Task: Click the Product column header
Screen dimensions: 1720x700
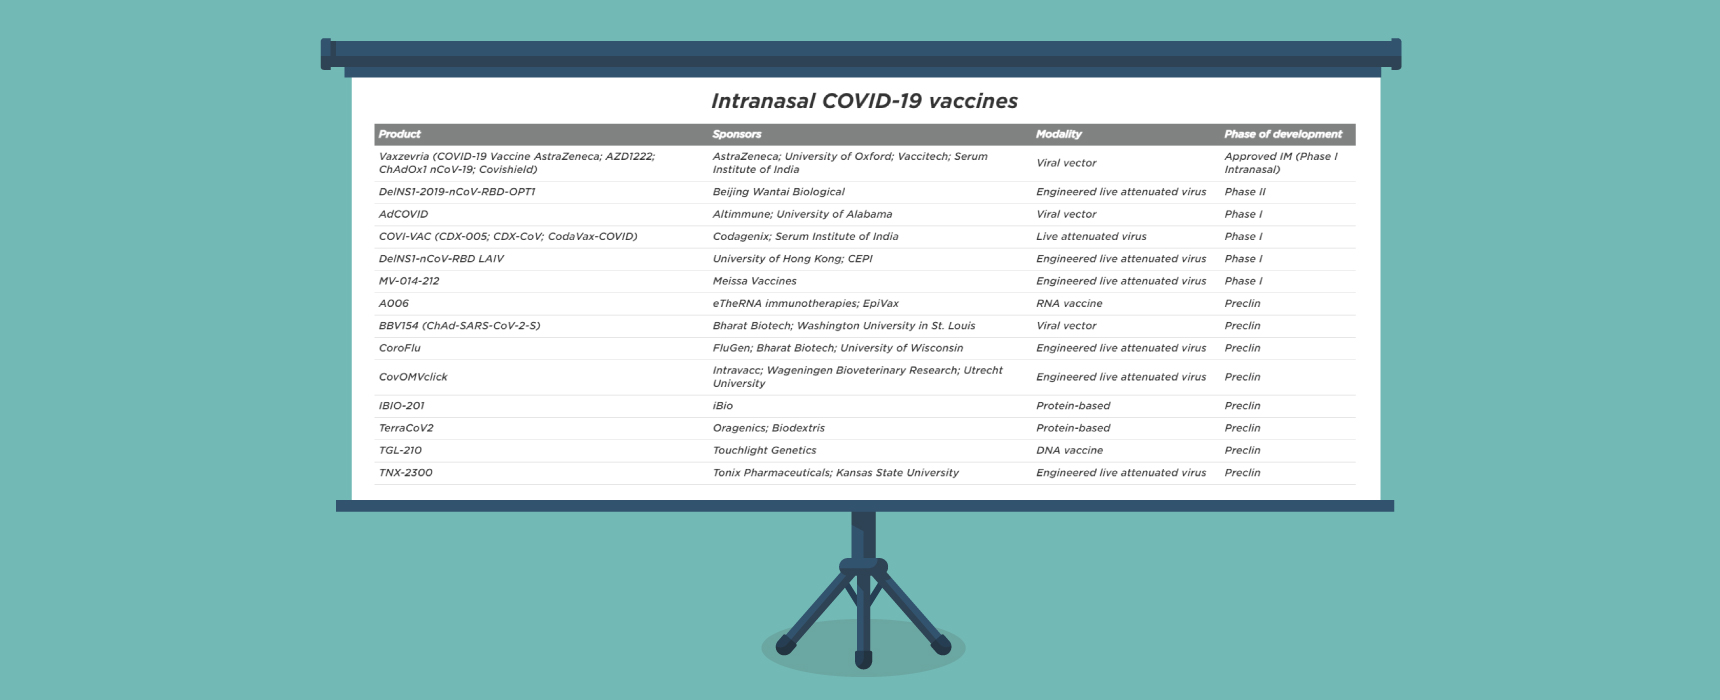Action: 399,134
